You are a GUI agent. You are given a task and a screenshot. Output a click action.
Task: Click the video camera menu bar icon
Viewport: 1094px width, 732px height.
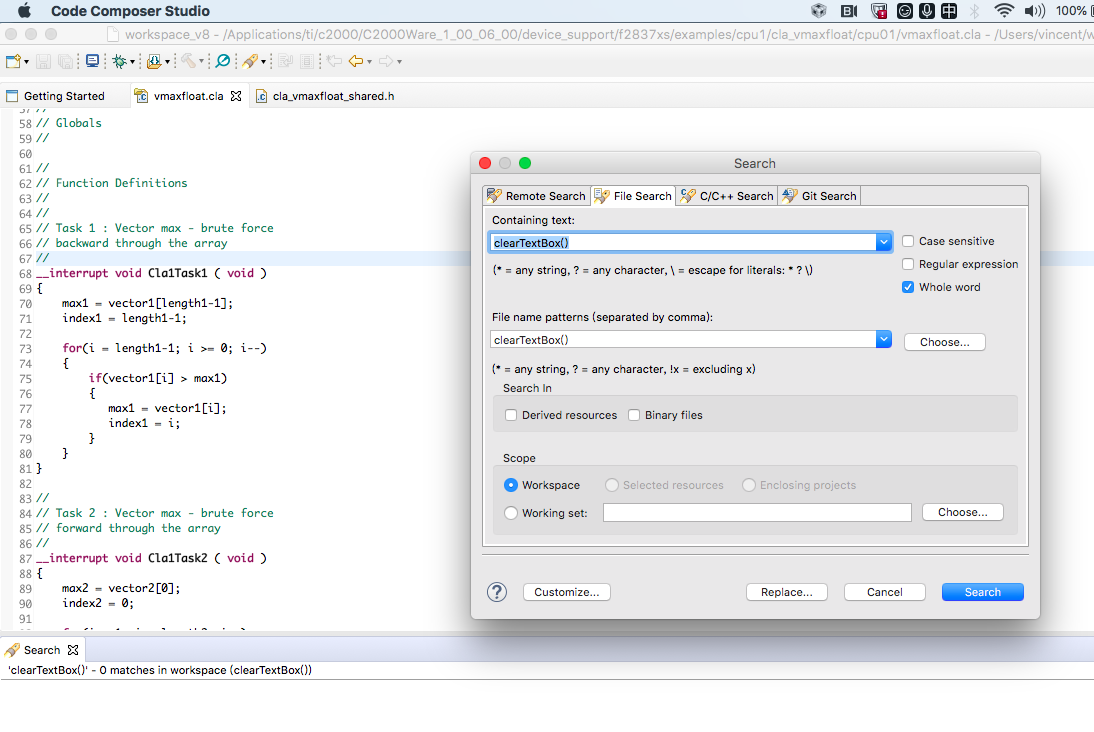(x=848, y=10)
